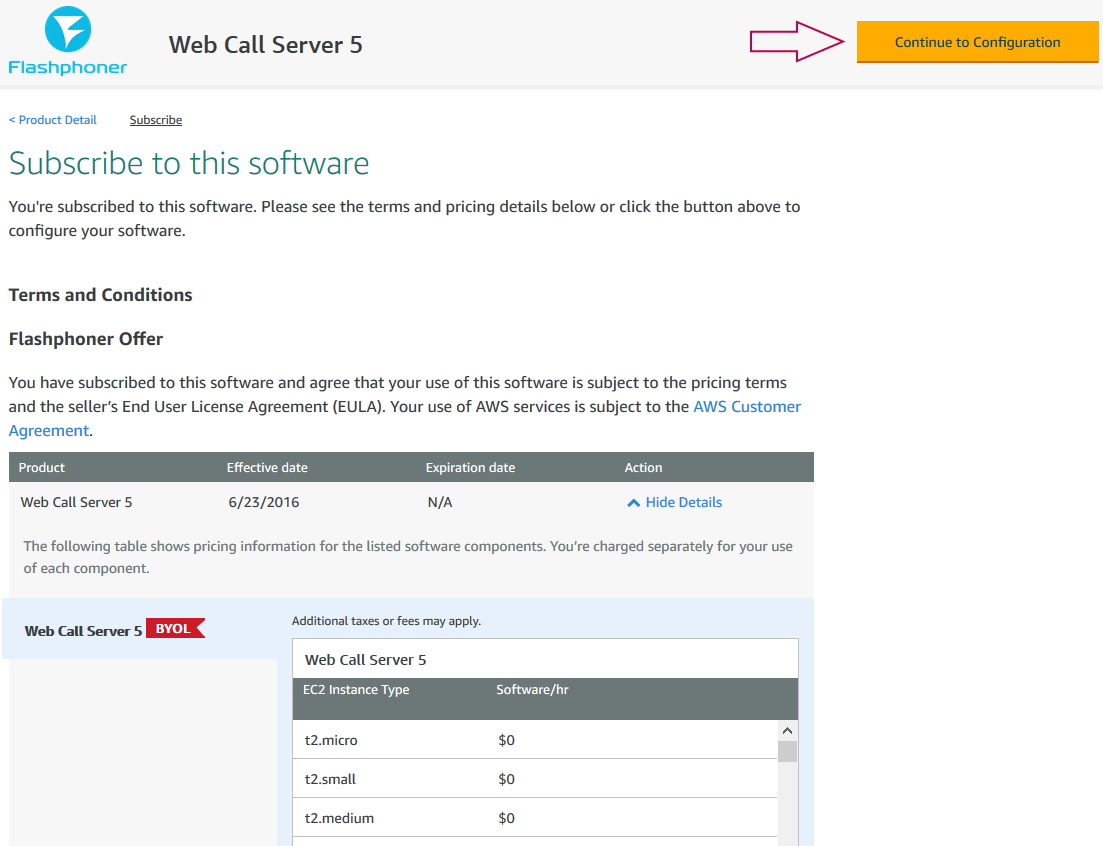Image resolution: width=1103 pixels, height=846 pixels.
Task: Select the Subscribe breadcrumb item
Action: click(x=156, y=120)
